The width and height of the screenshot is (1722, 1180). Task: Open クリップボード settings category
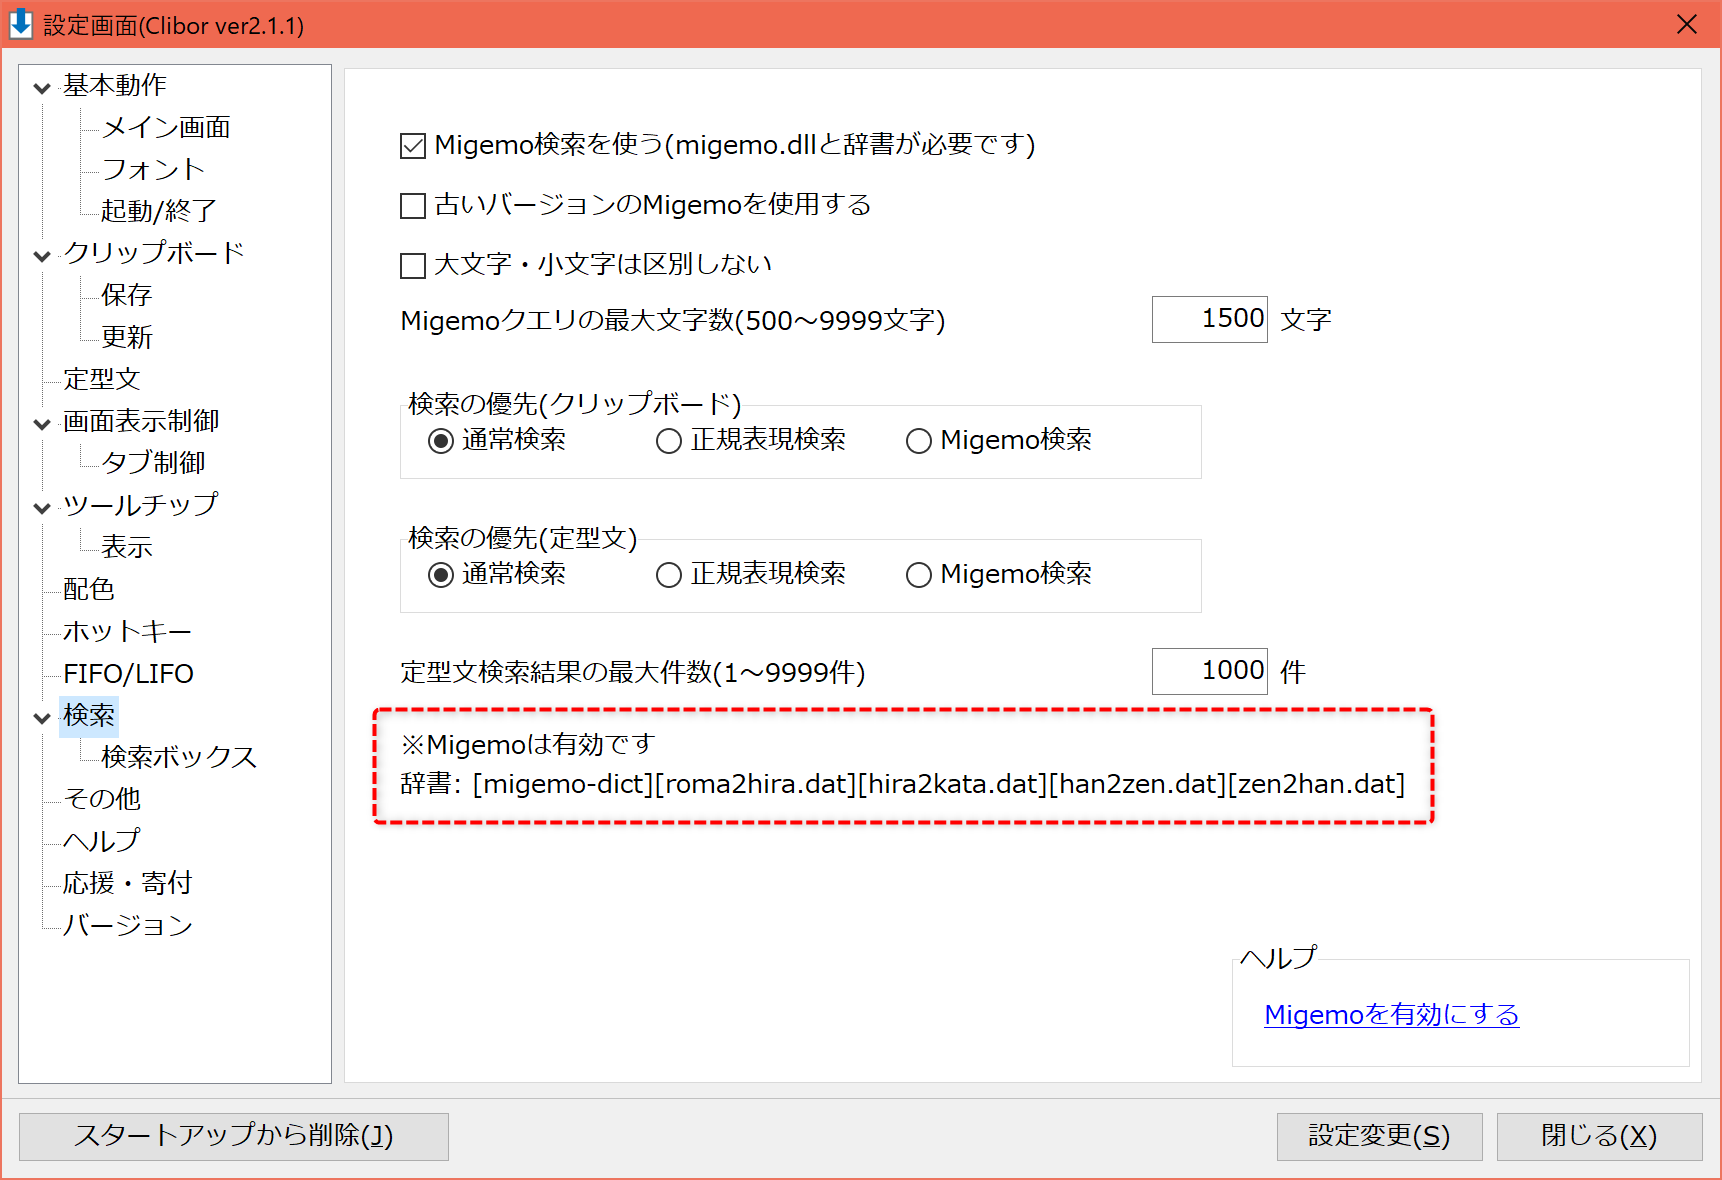pyautogui.click(x=154, y=253)
